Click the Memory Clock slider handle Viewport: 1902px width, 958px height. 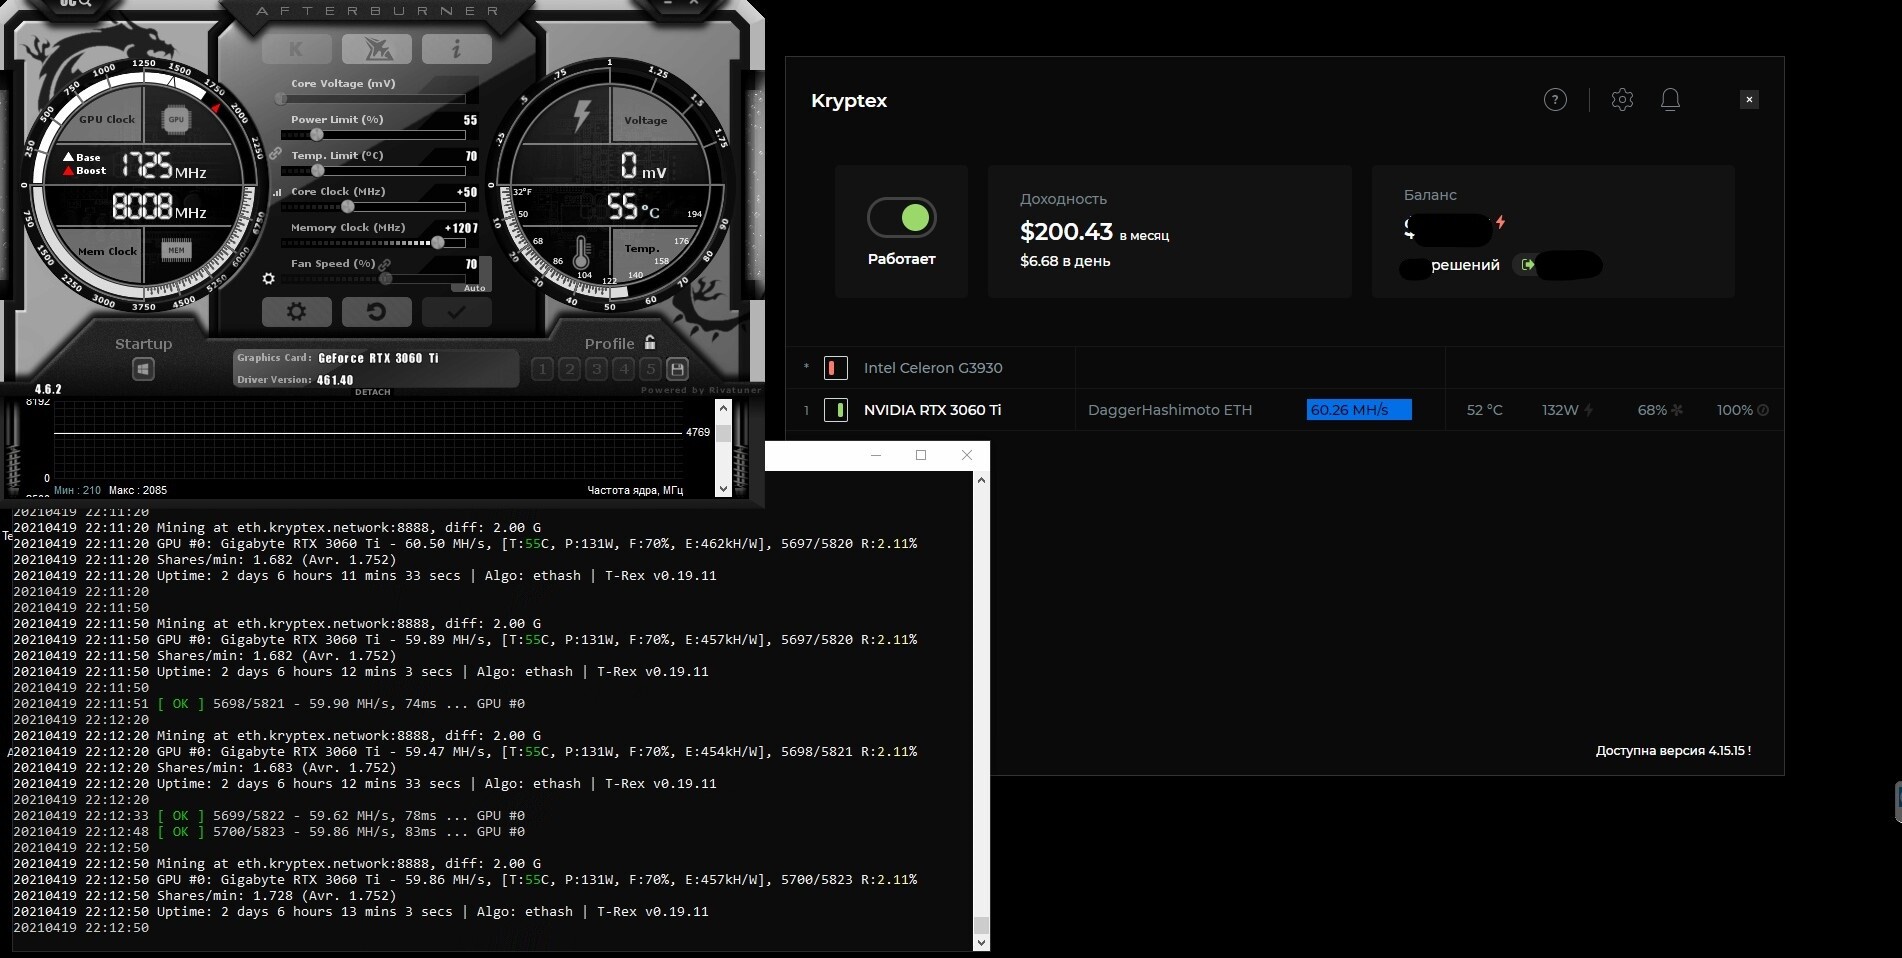[437, 243]
